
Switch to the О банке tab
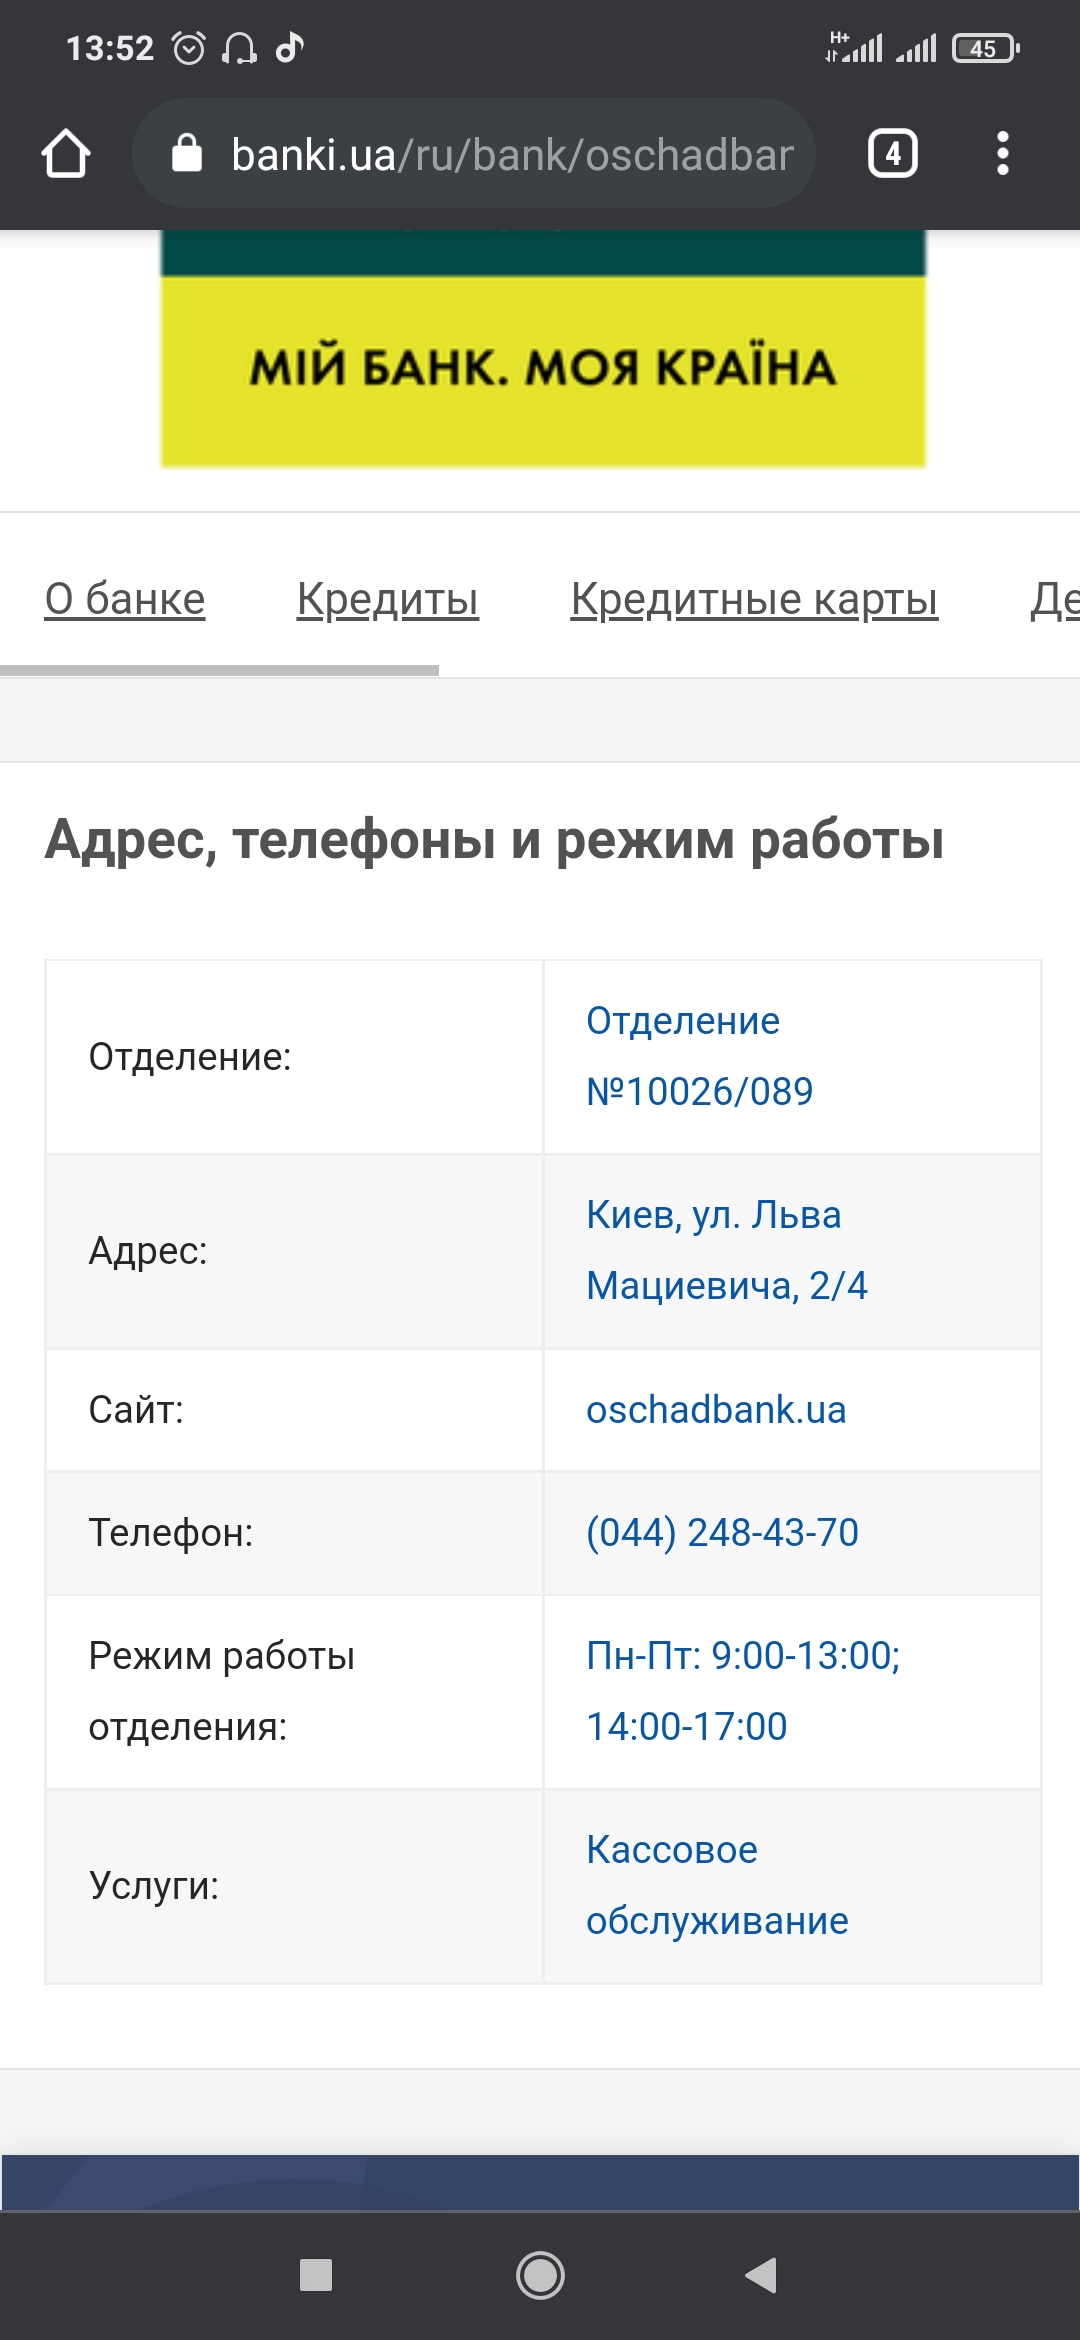[125, 599]
